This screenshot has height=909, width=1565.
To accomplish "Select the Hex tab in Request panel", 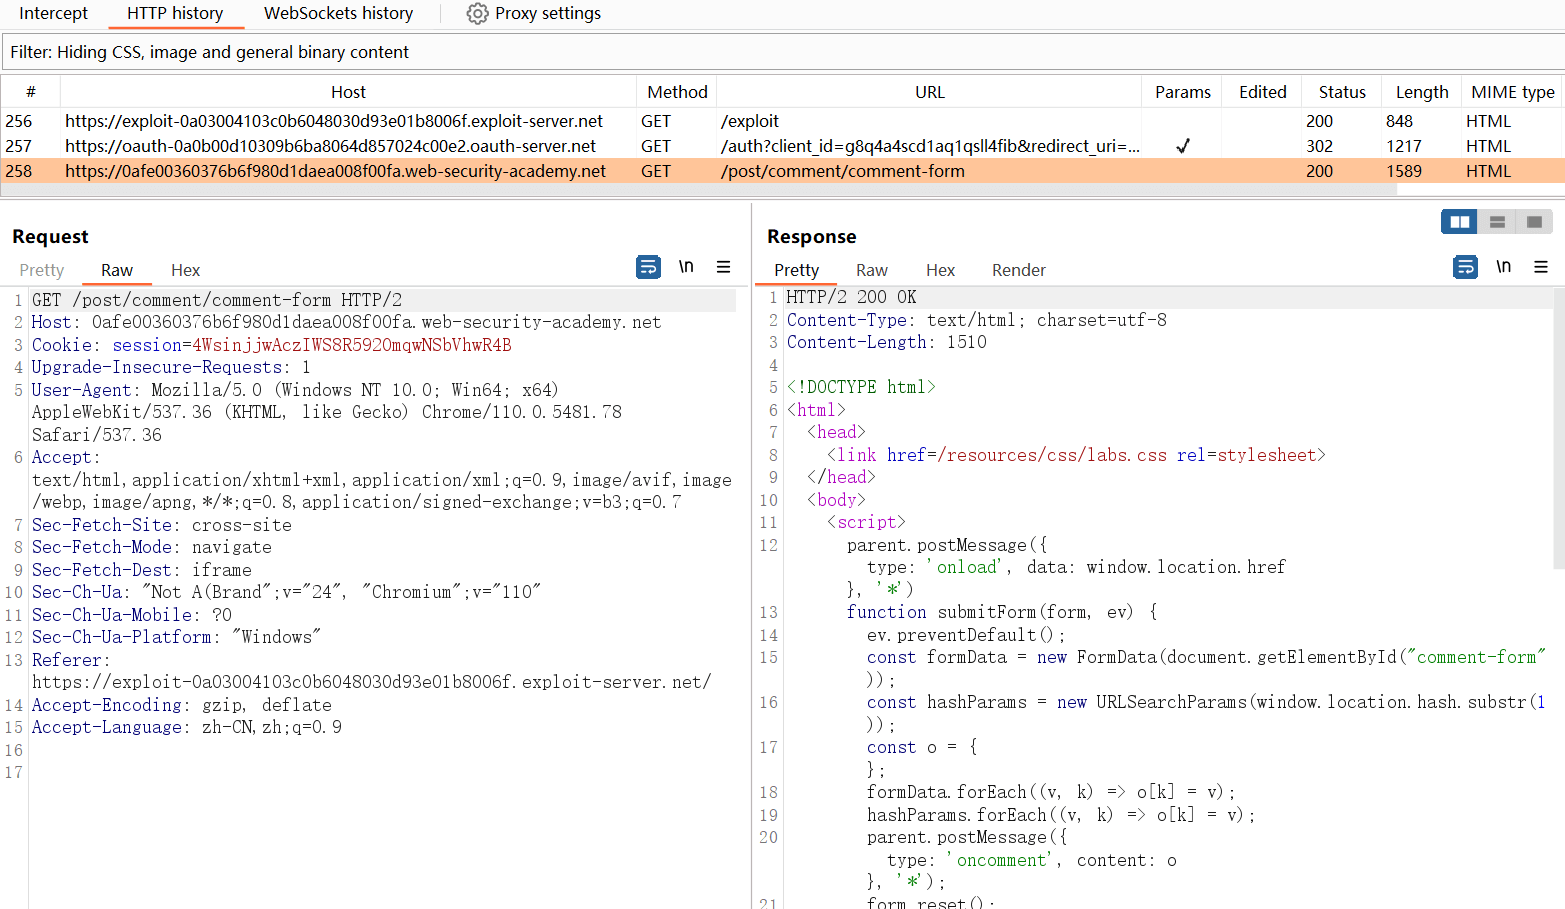I will 185,270.
